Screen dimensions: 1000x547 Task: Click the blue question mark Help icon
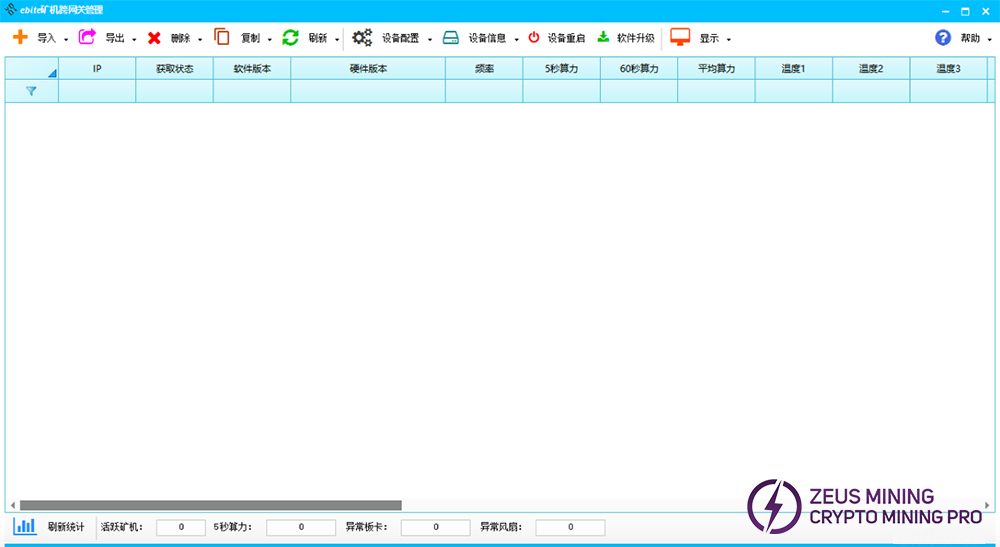tap(942, 38)
